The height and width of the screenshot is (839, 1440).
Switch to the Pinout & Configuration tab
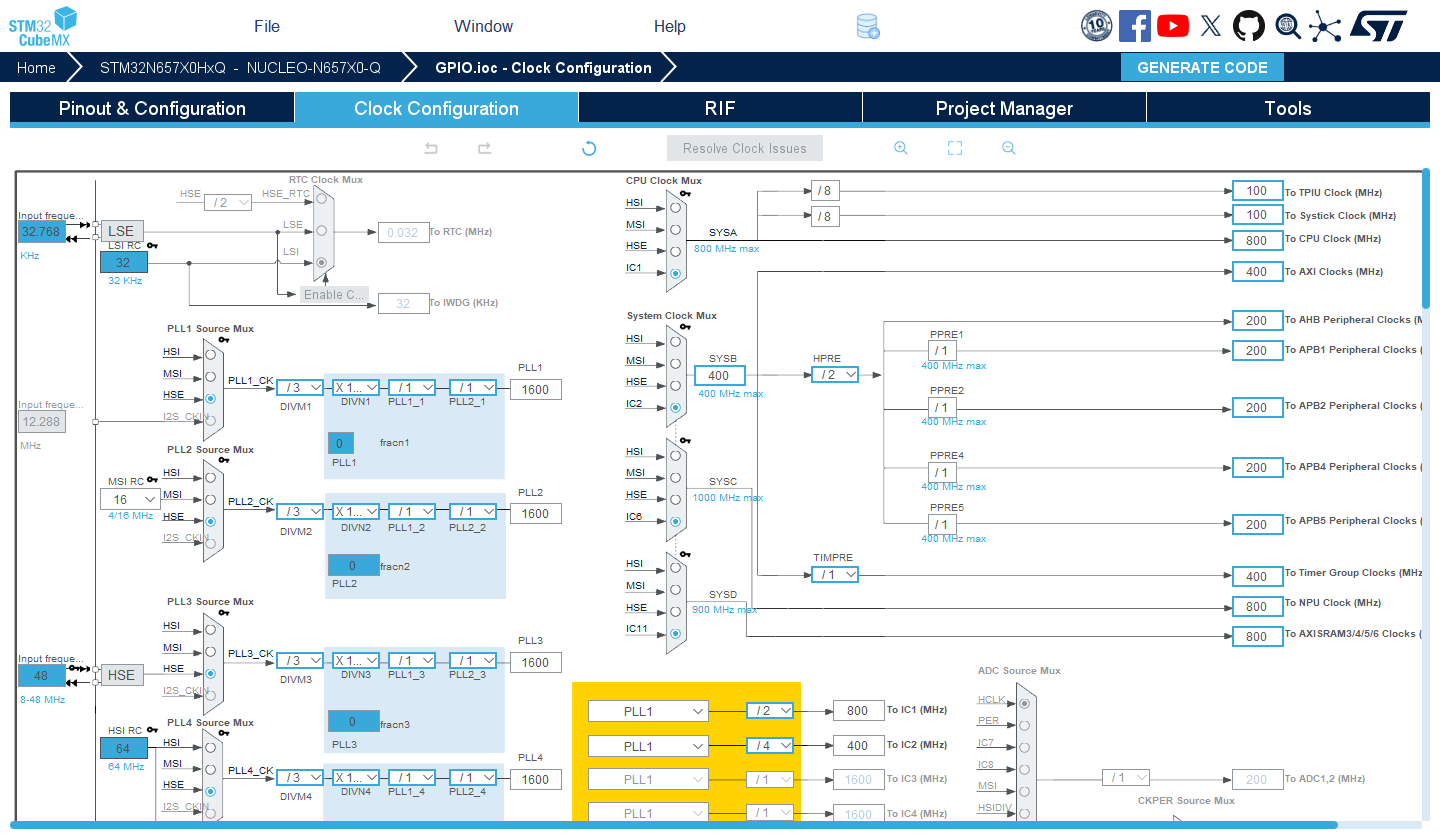coord(152,108)
